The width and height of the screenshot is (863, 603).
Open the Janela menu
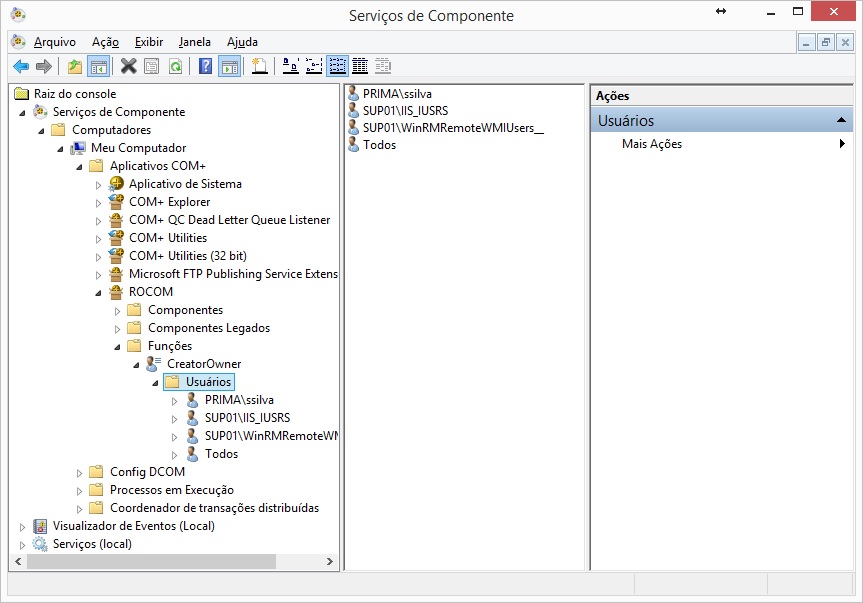click(194, 42)
